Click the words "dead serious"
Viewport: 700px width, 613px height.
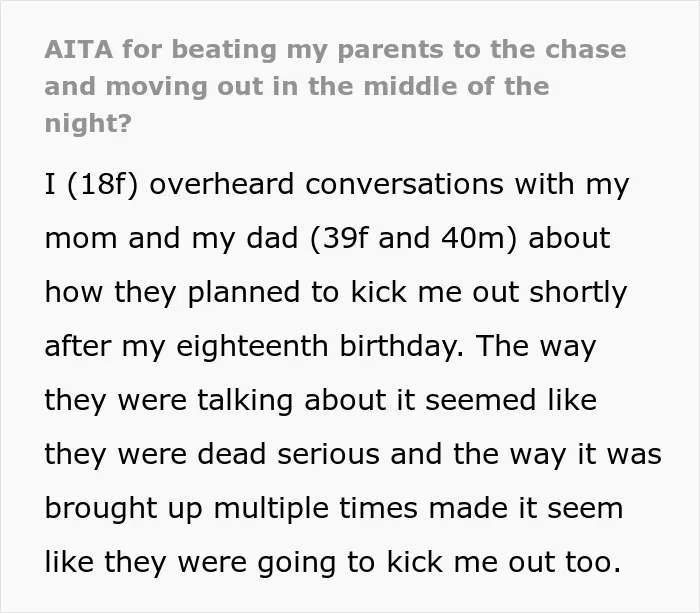click(288, 454)
